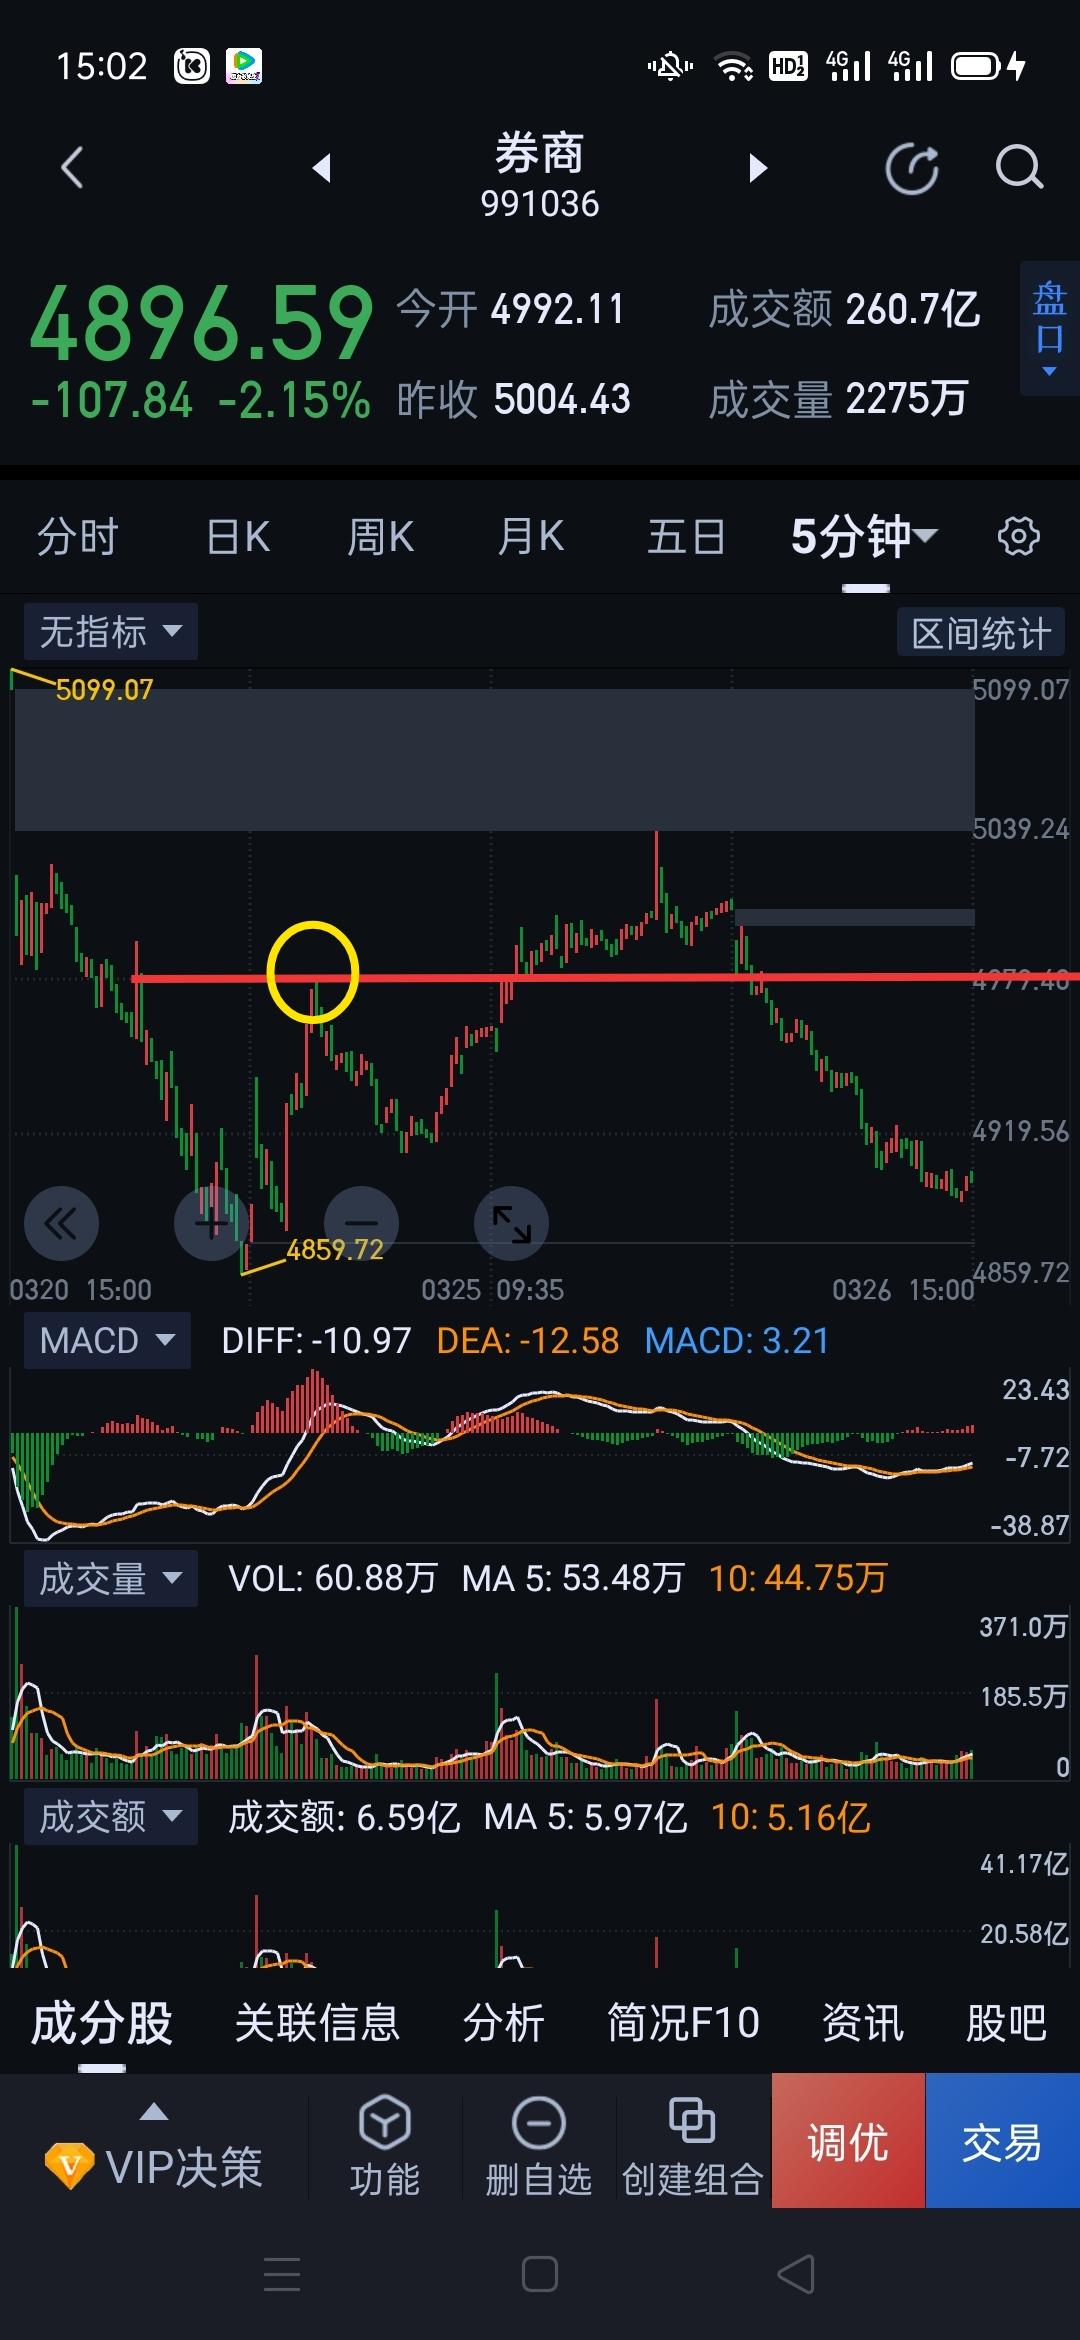Tap the Android recent-apps menu icon
The image size is (1080, 2340).
[282, 2274]
